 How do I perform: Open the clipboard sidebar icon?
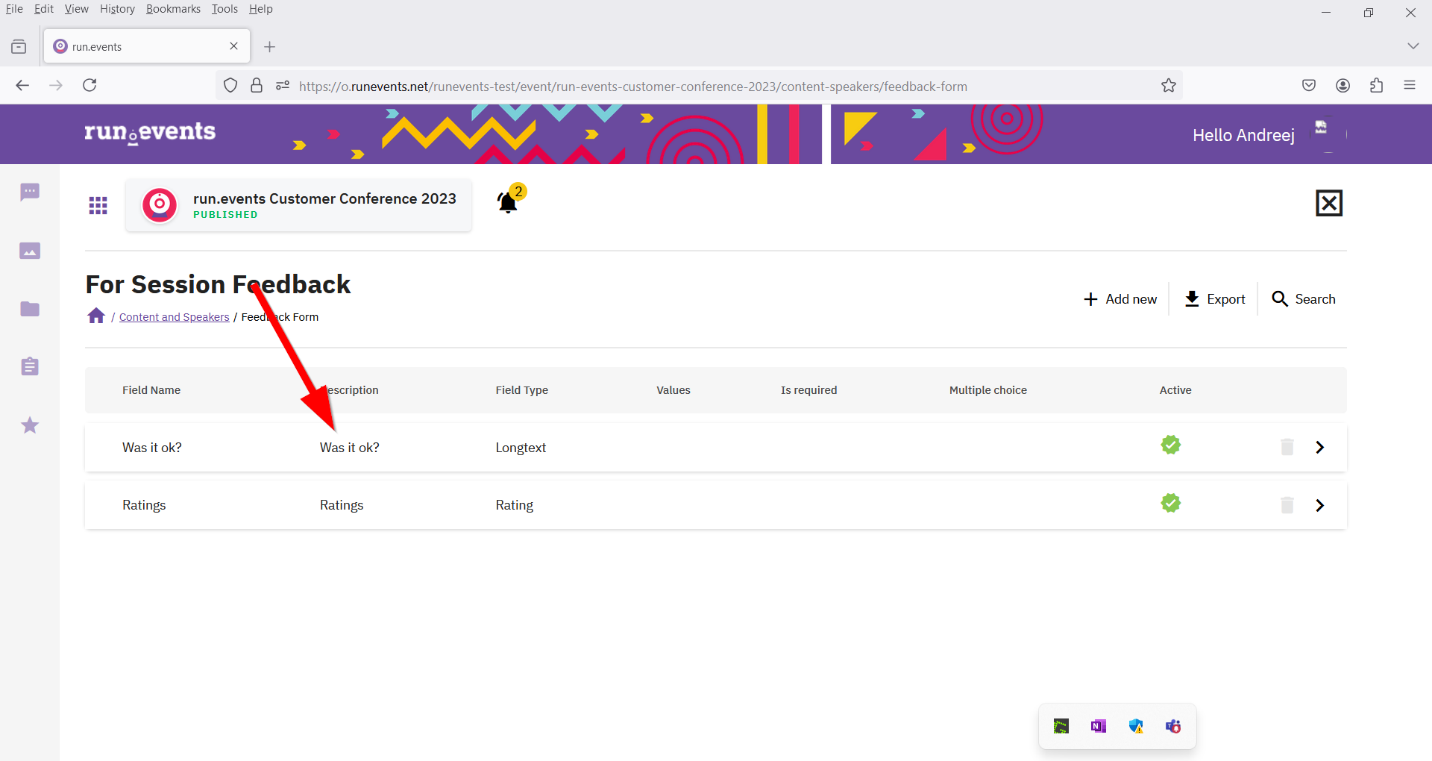tap(30, 367)
